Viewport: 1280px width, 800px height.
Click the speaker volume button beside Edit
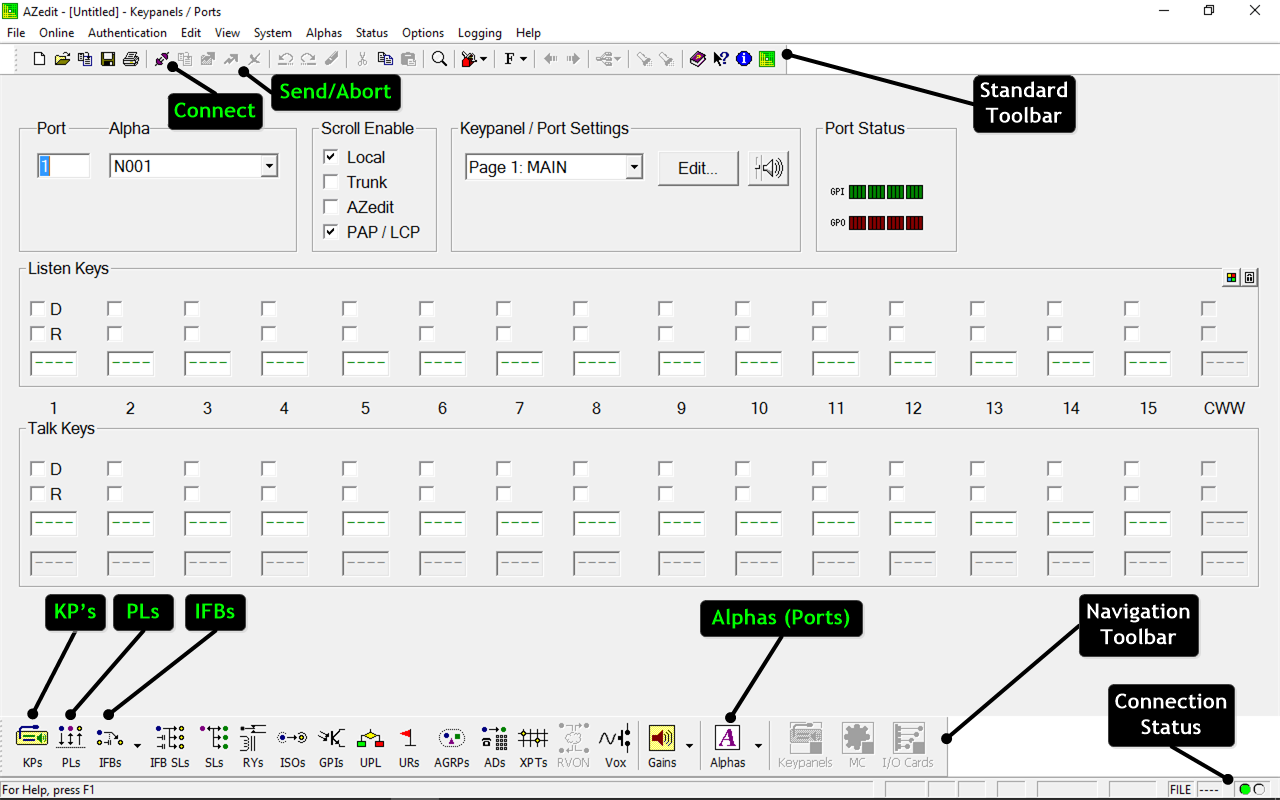(x=768, y=168)
